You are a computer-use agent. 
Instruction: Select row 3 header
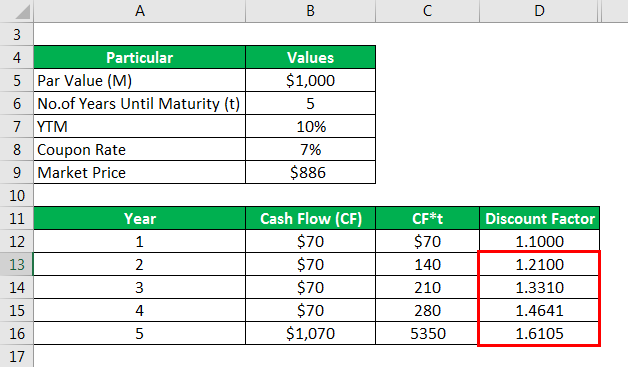click(x=16, y=34)
